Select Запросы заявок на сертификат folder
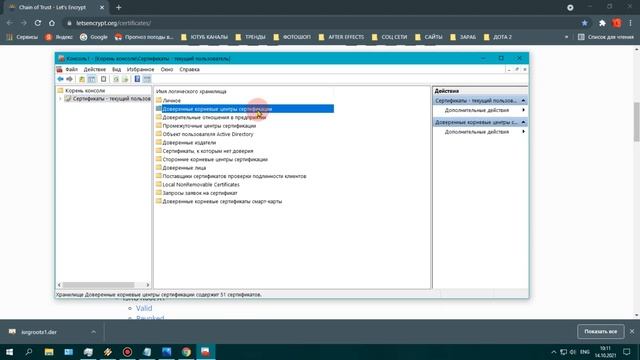Image resolution: width=640 pixels, height=360 pixels. tap(196, 193)
